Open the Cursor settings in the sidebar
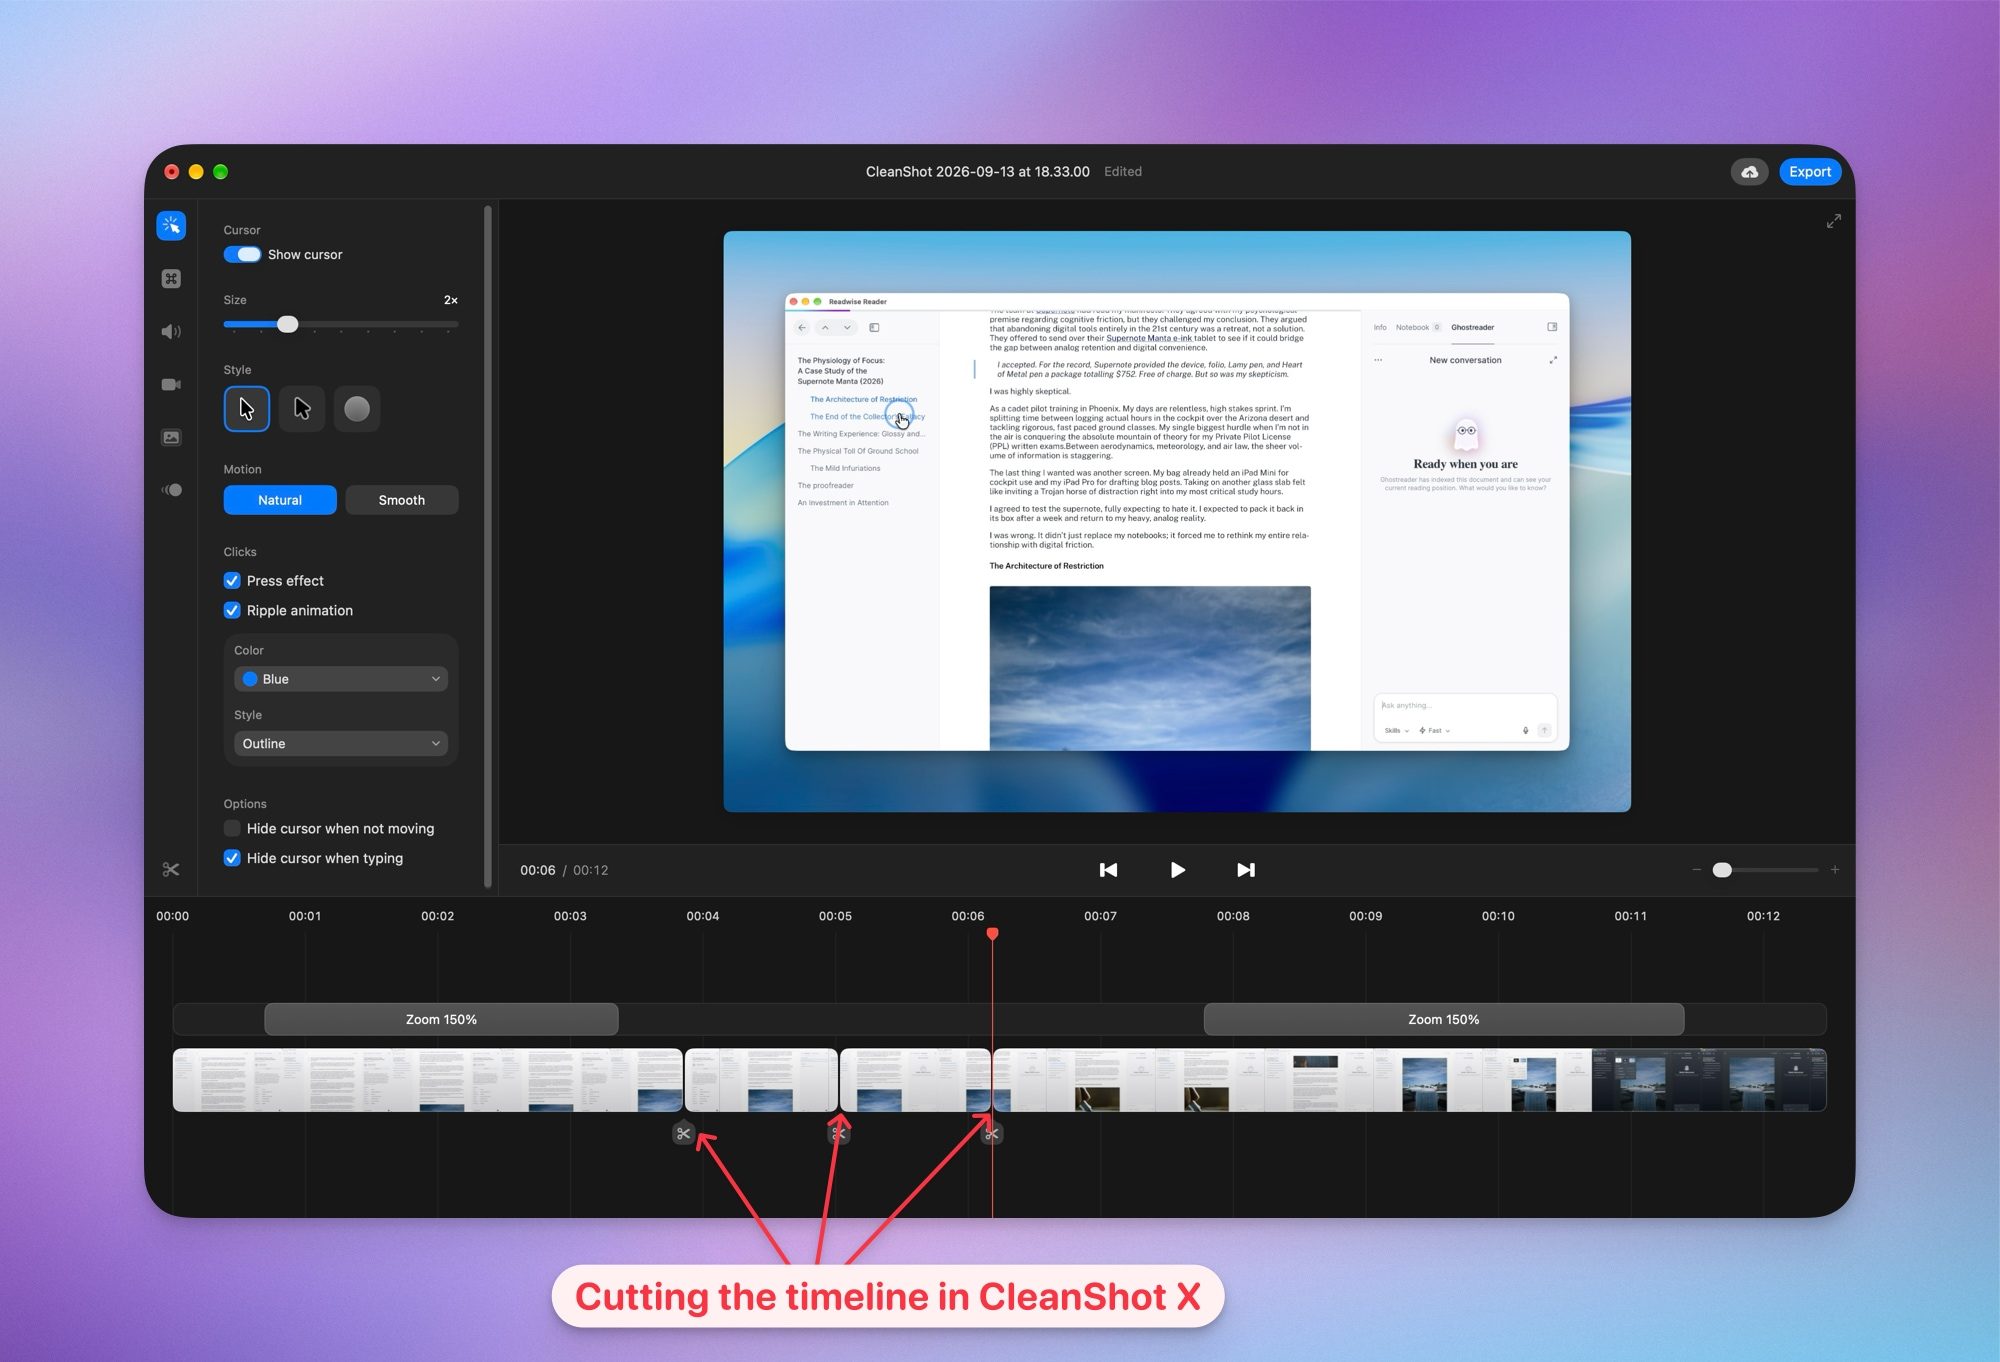Screen dimensions: 2000x1362 coord(171,226)
